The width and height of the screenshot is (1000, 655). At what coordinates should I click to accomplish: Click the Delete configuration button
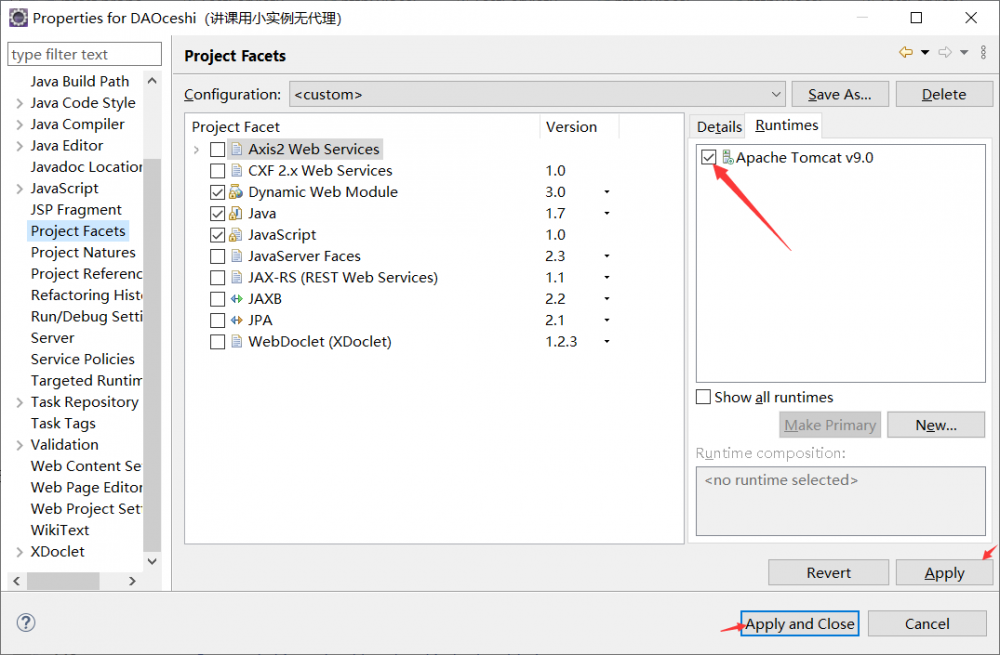pos(944,94)
